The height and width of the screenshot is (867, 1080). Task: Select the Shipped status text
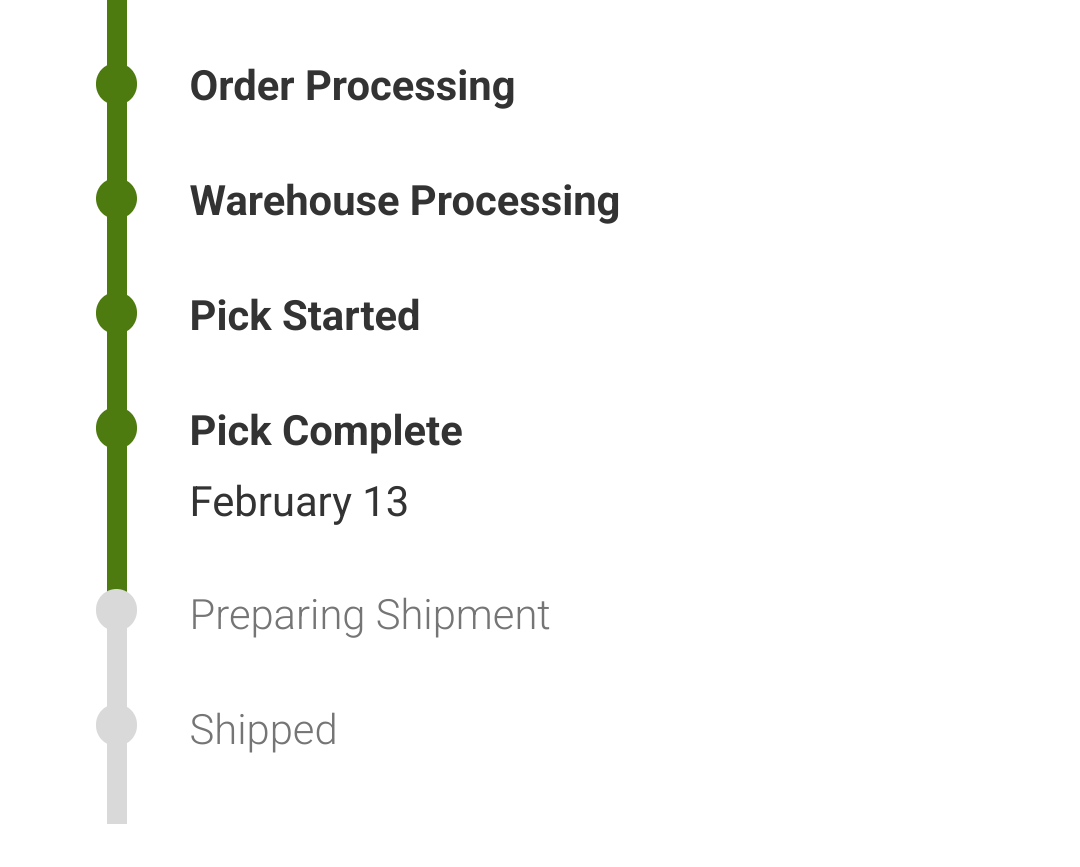coord(263,730)
